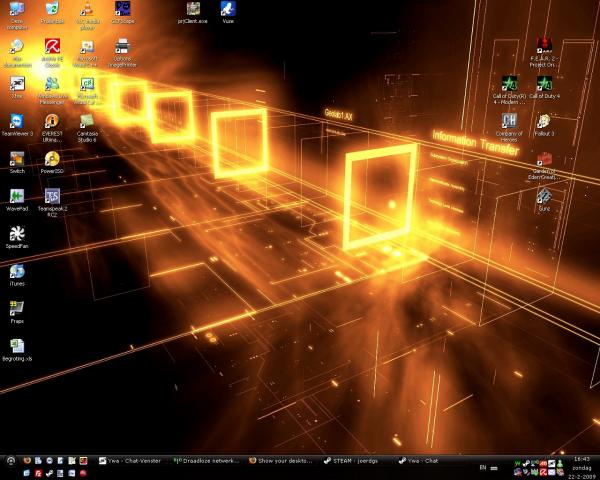Click the Start button on the taskbar

tap(10, 461)
